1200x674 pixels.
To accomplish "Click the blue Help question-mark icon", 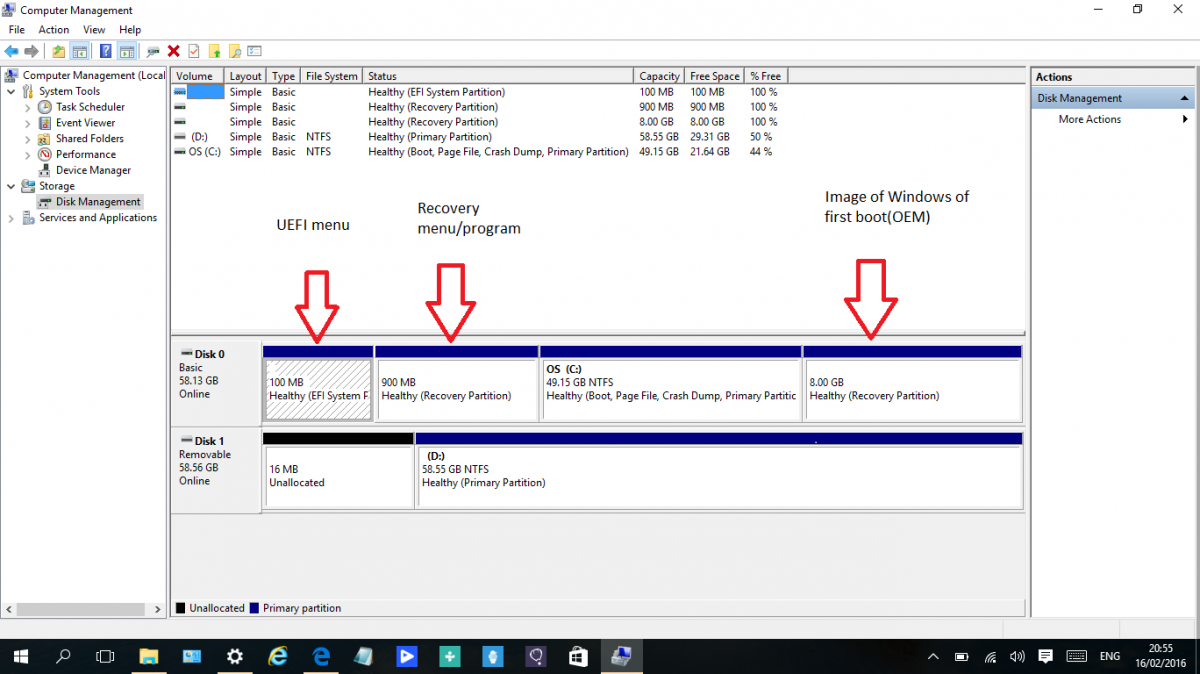I will coord(106,51).
